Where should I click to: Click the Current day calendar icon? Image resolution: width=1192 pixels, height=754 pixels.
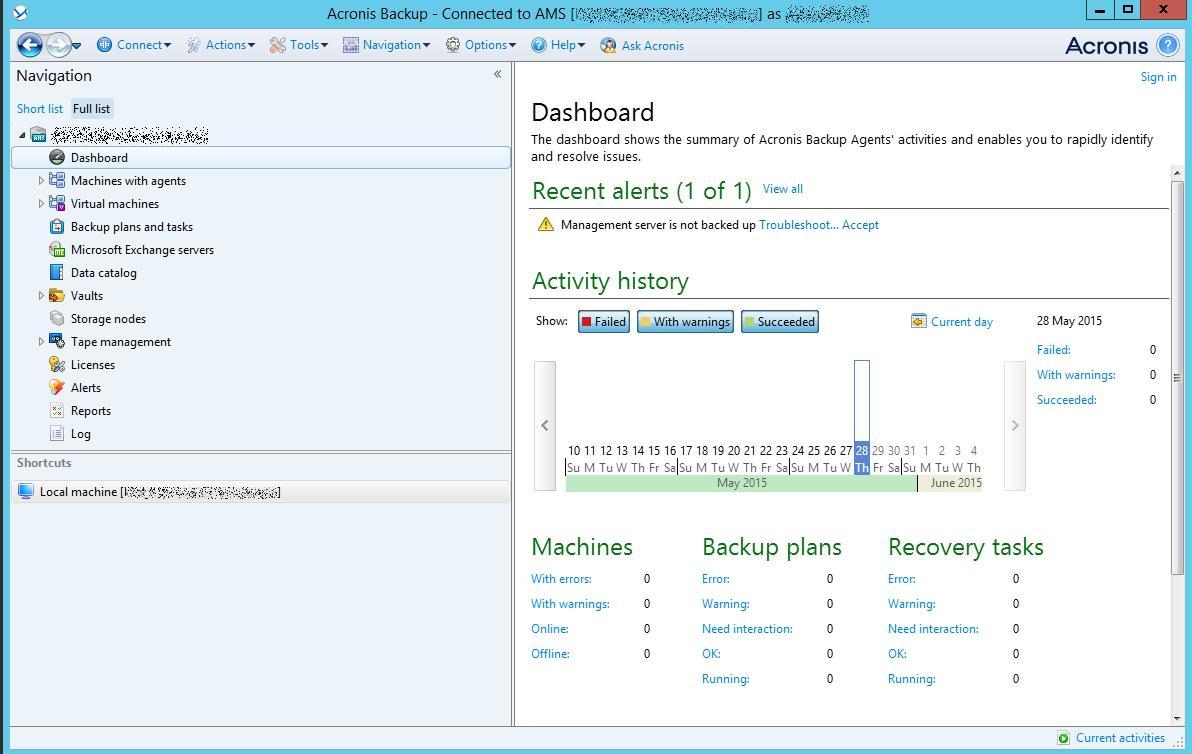click(x=918, y=321)
